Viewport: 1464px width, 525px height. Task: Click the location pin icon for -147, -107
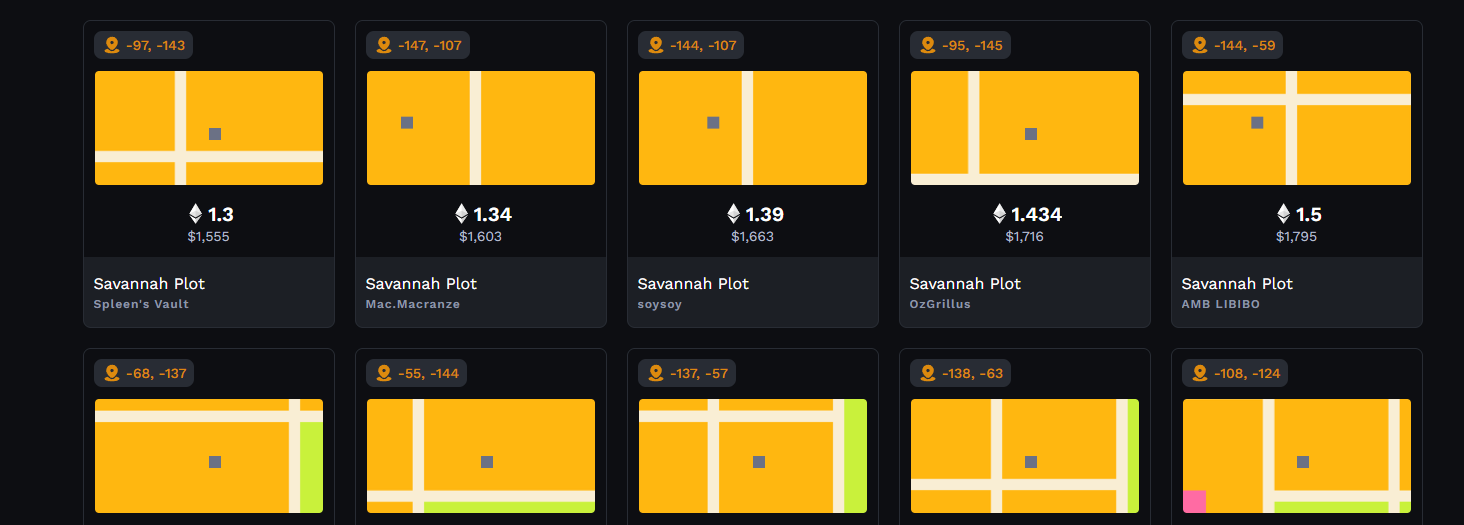click(x=384, y=45)
